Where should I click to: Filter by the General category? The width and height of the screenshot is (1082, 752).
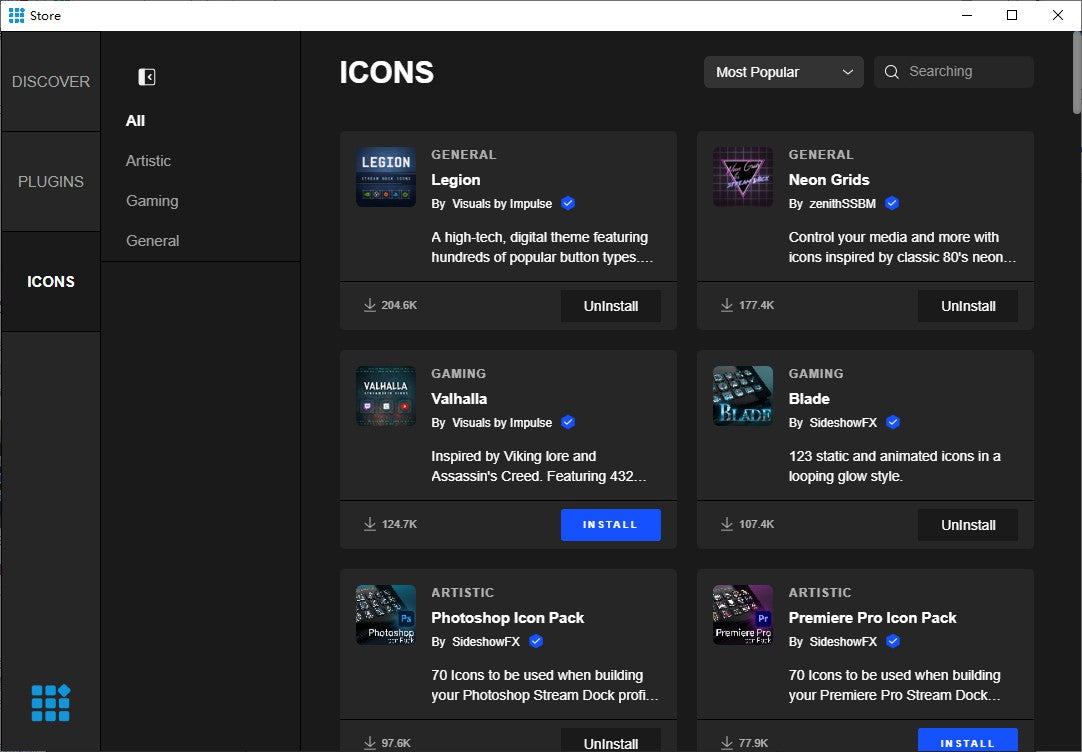152,241
